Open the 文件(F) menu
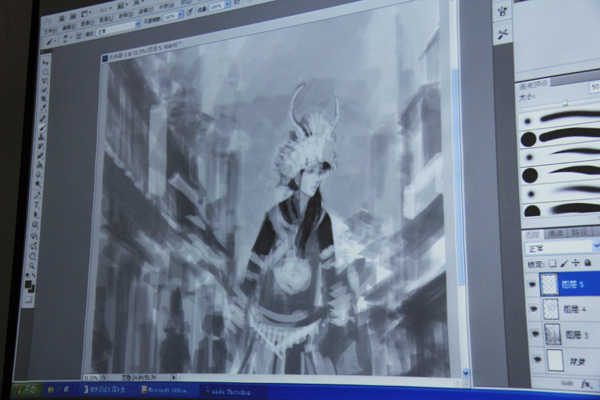 coord(51,31)
